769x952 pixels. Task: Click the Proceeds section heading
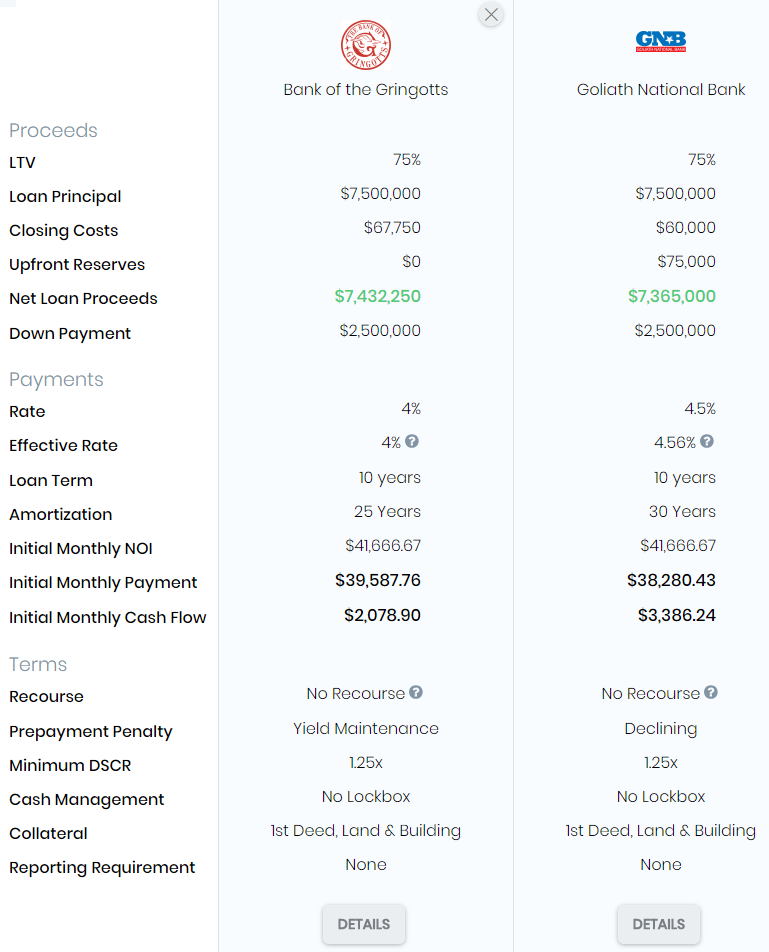pos(53,131)
